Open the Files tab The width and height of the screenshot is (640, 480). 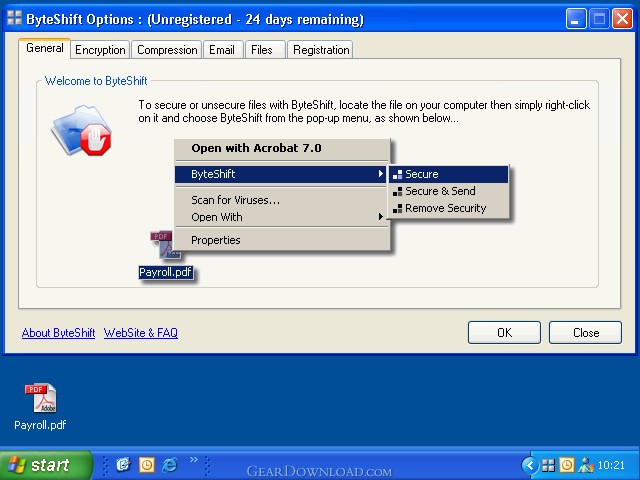(264, 50)
